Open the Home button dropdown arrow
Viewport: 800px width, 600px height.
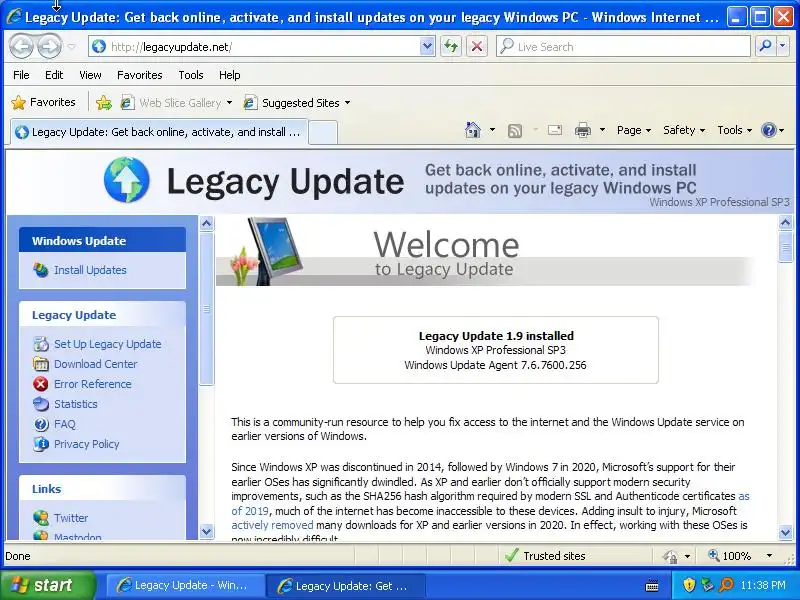click(x=492, y=130)
